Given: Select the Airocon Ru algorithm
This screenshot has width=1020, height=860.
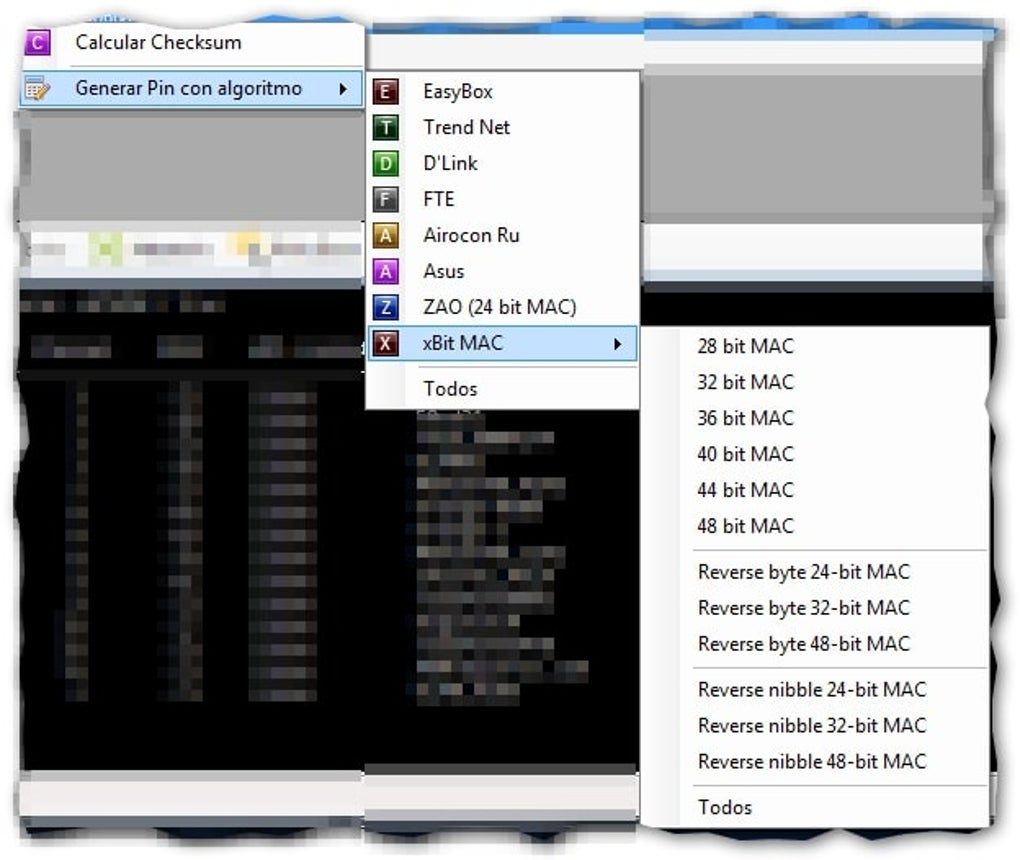Looking at the screenshot, I should (x=503, y=235).
